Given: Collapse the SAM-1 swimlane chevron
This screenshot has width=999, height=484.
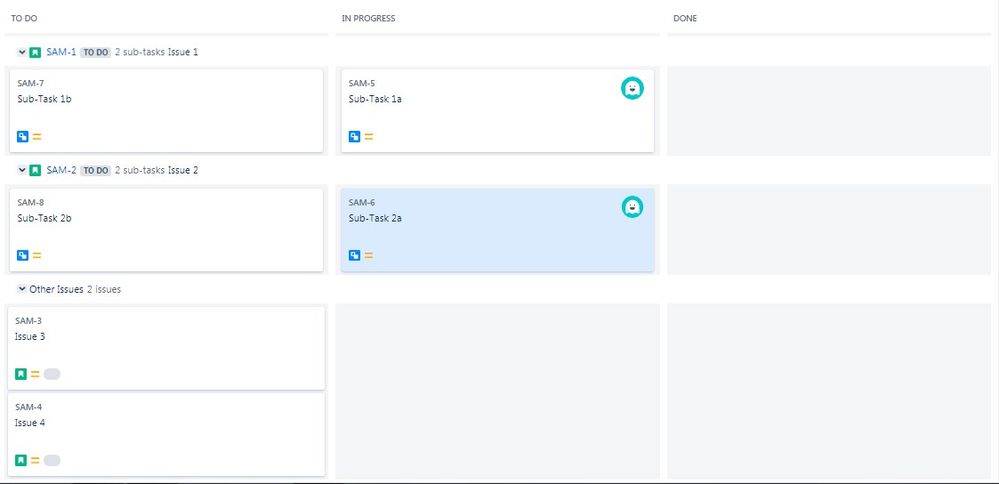Looking at the screenshot, I should [22, 52].
